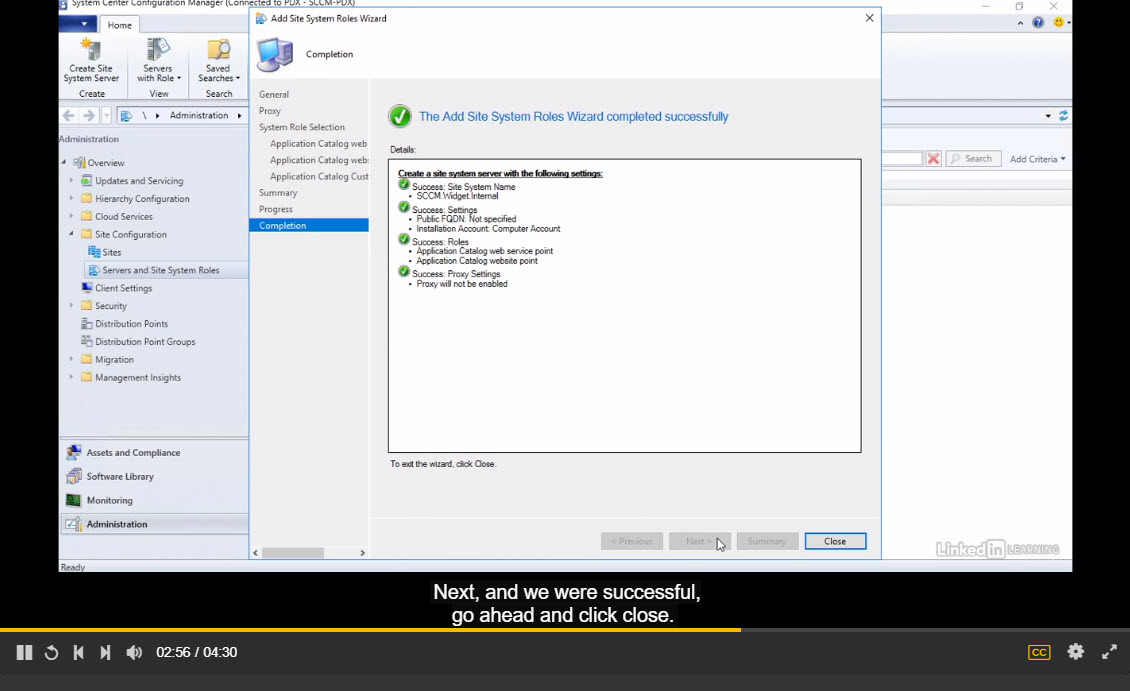Click the System Role Selection step
The image size is (1130, 691).
(302, 127)
